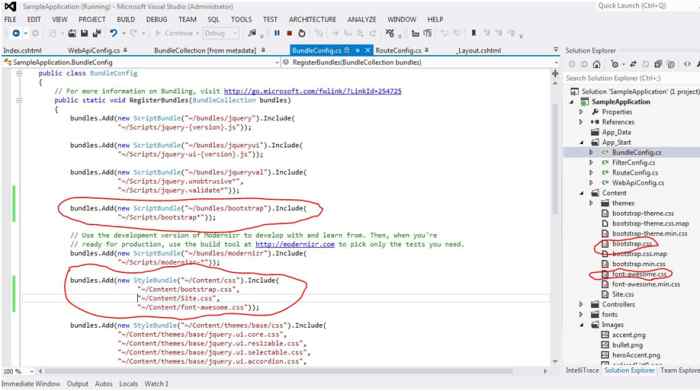Toggle the pin on the RouteConfig.cs tab
Screen dimensions: 700x391
427,50
